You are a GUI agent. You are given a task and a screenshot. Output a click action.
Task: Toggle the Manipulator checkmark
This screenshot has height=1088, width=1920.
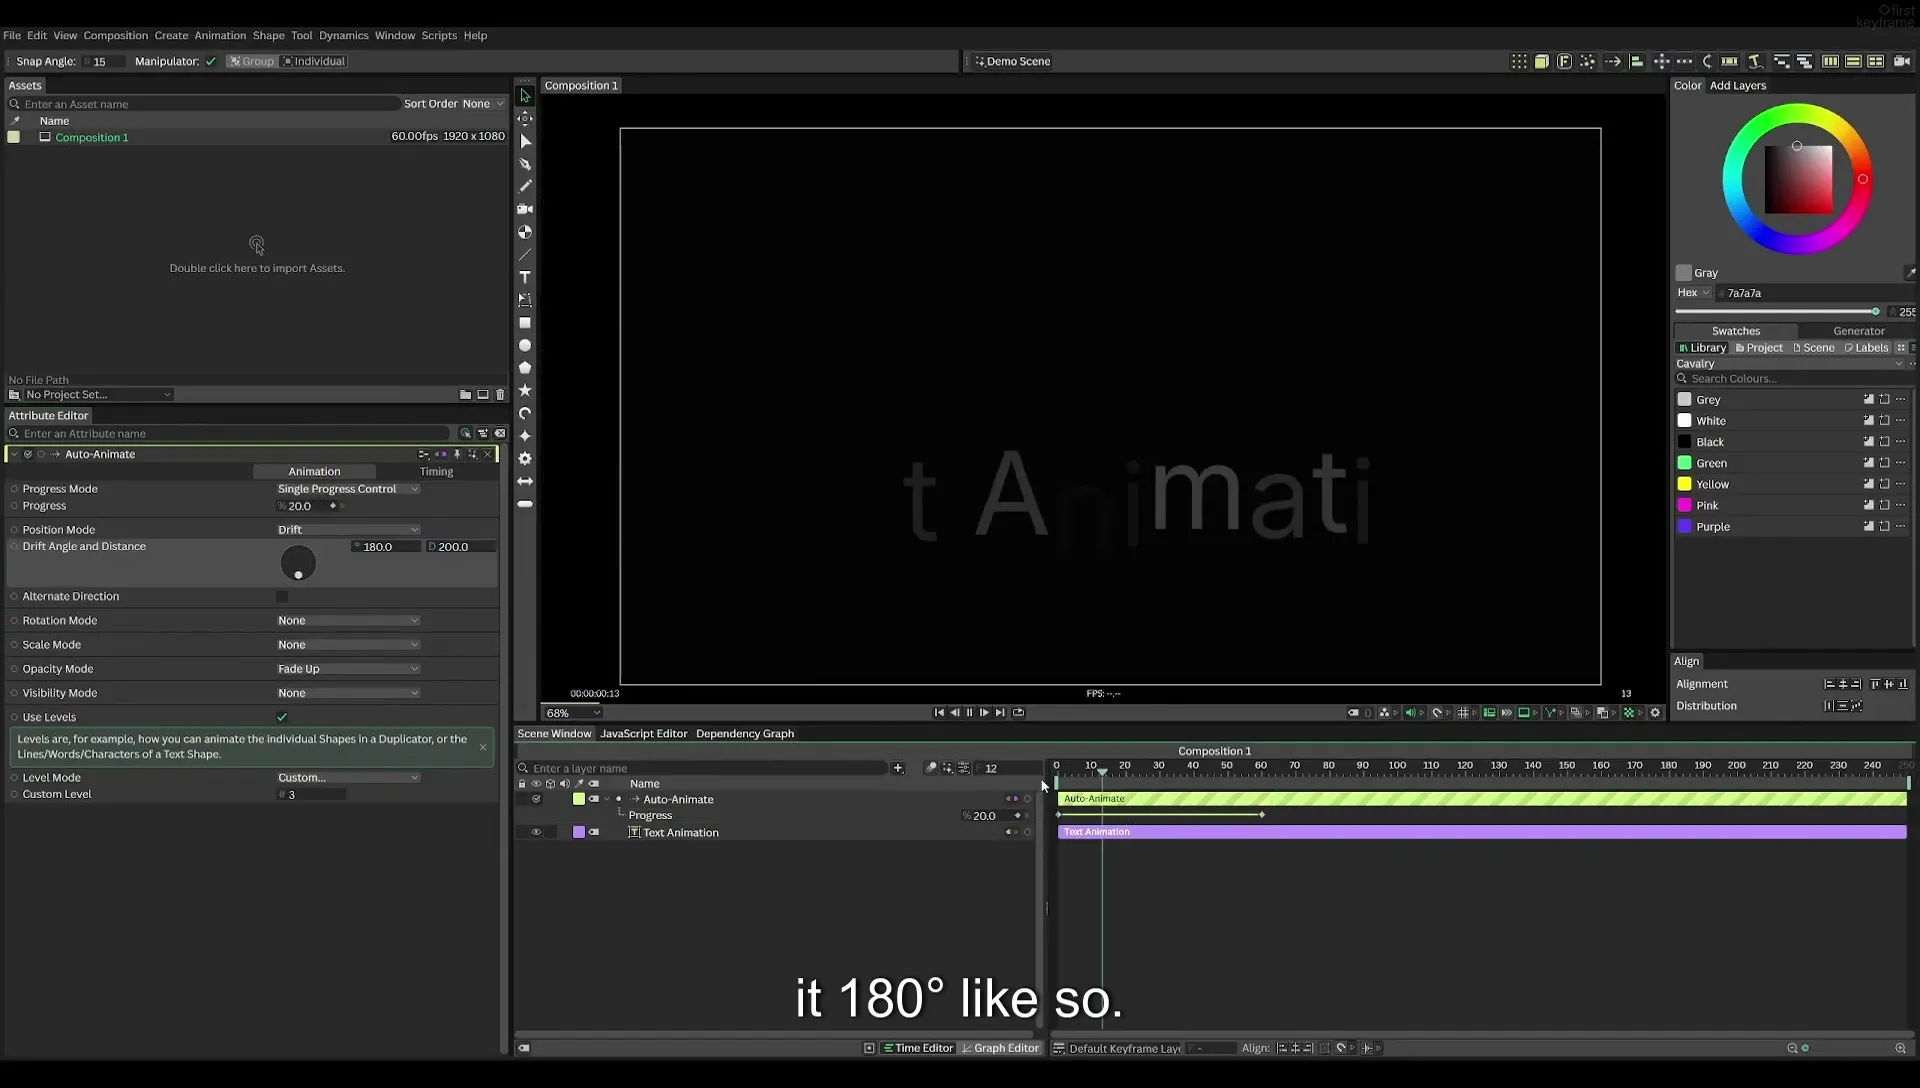211,61
